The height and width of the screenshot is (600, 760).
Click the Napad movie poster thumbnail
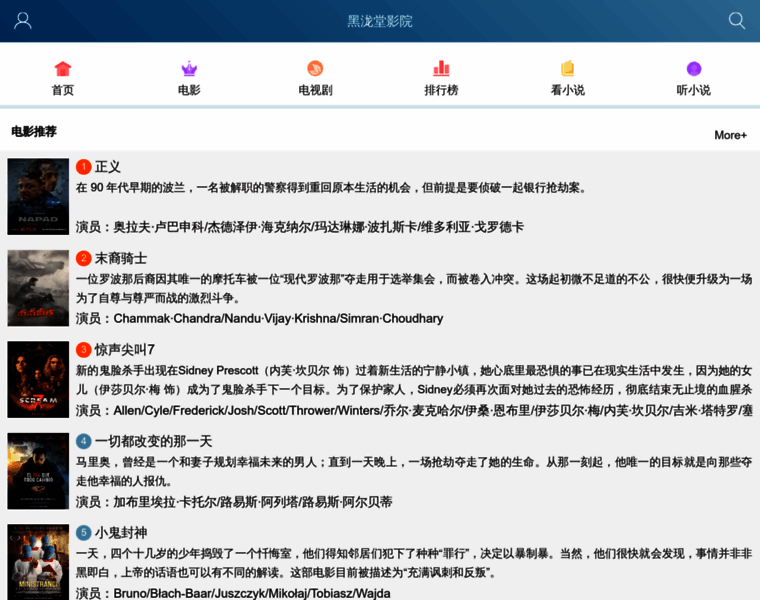pos(38,196)
